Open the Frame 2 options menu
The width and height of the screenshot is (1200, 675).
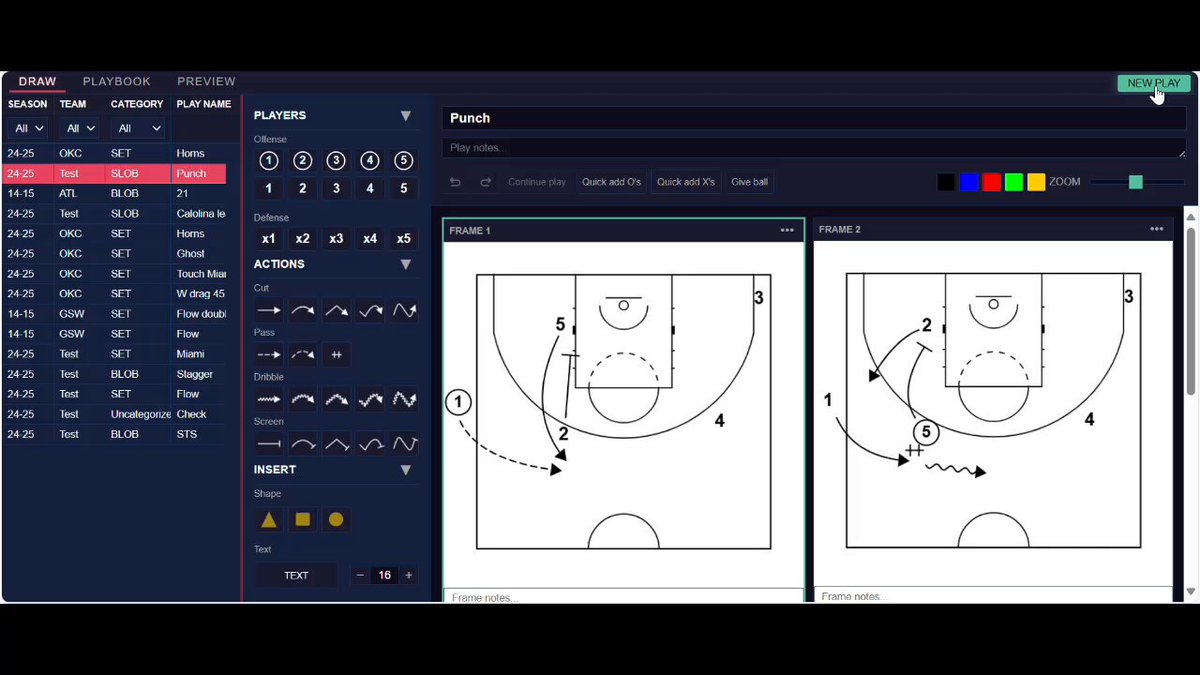(1157, 229)
